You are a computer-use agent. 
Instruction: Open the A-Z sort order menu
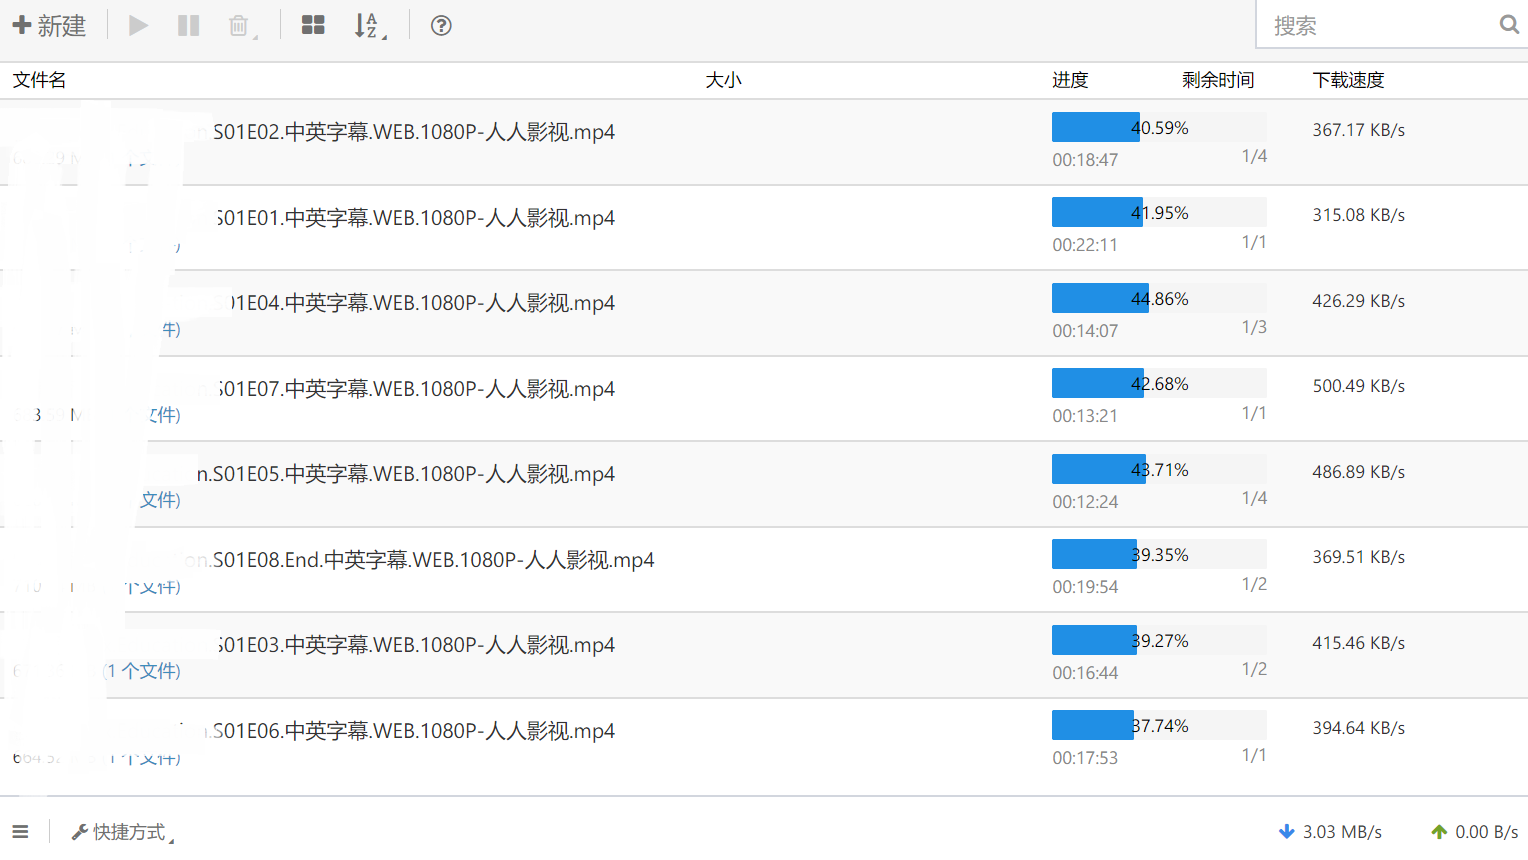pyautogui.click(x=369, y=26)
